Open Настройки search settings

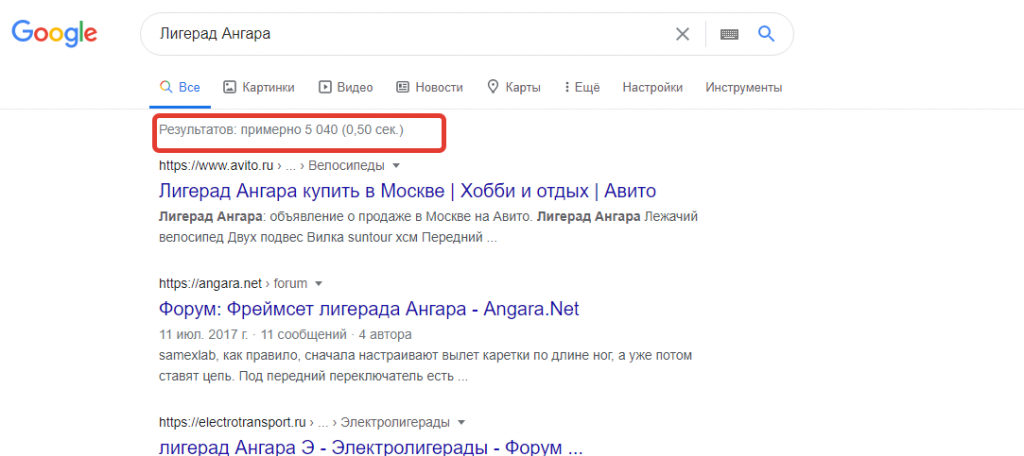pos(652,88)
